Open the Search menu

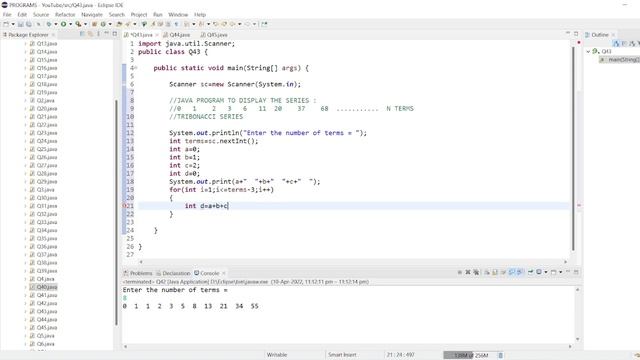coord(117,15)
